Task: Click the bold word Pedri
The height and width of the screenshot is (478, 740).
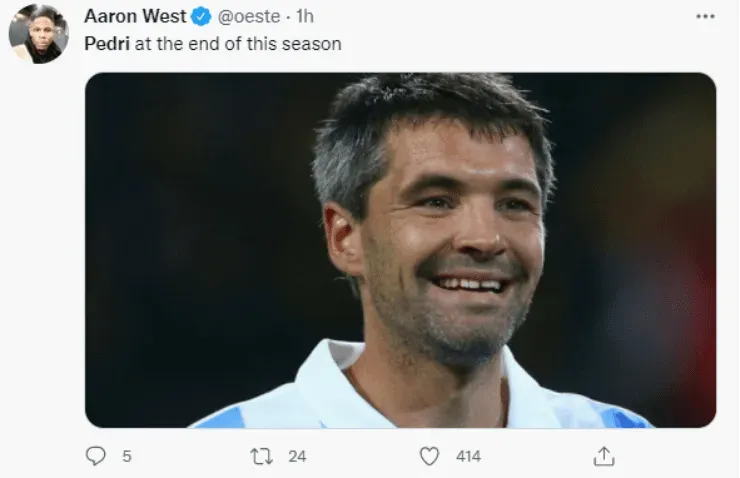Action: click(106, 45)
